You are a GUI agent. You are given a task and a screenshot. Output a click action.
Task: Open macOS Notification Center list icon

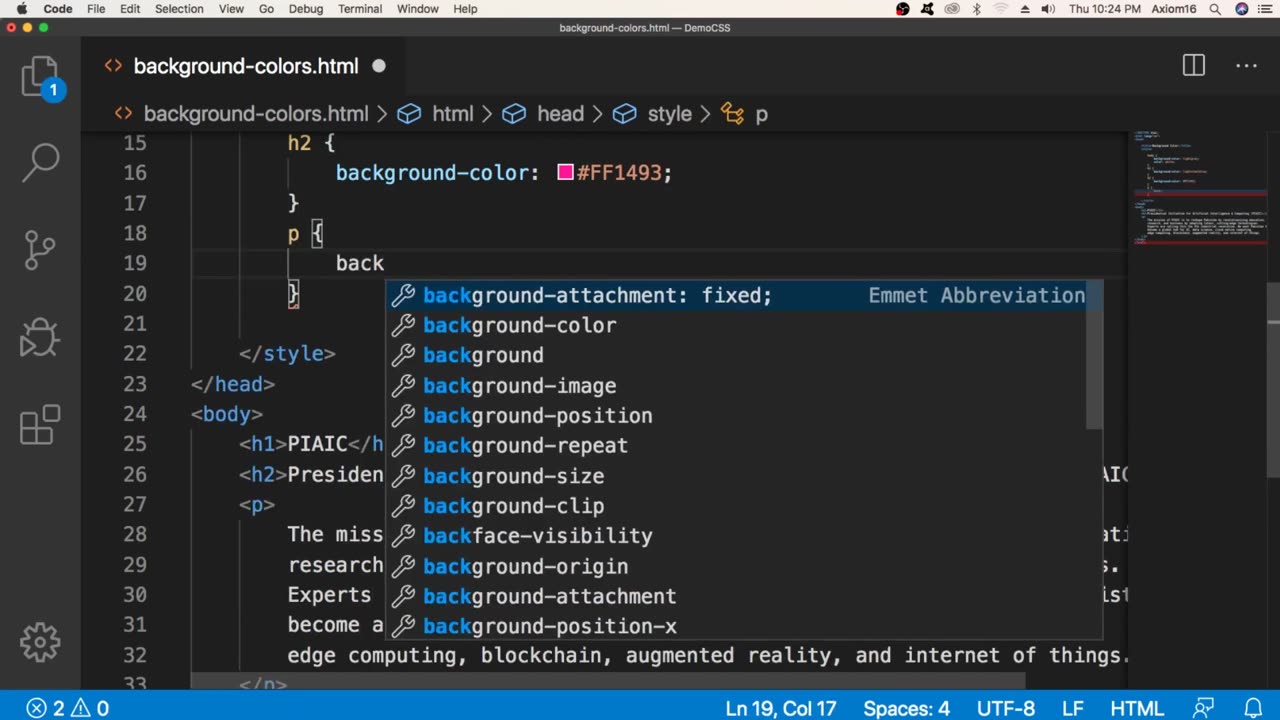(x=1265, y=9)
